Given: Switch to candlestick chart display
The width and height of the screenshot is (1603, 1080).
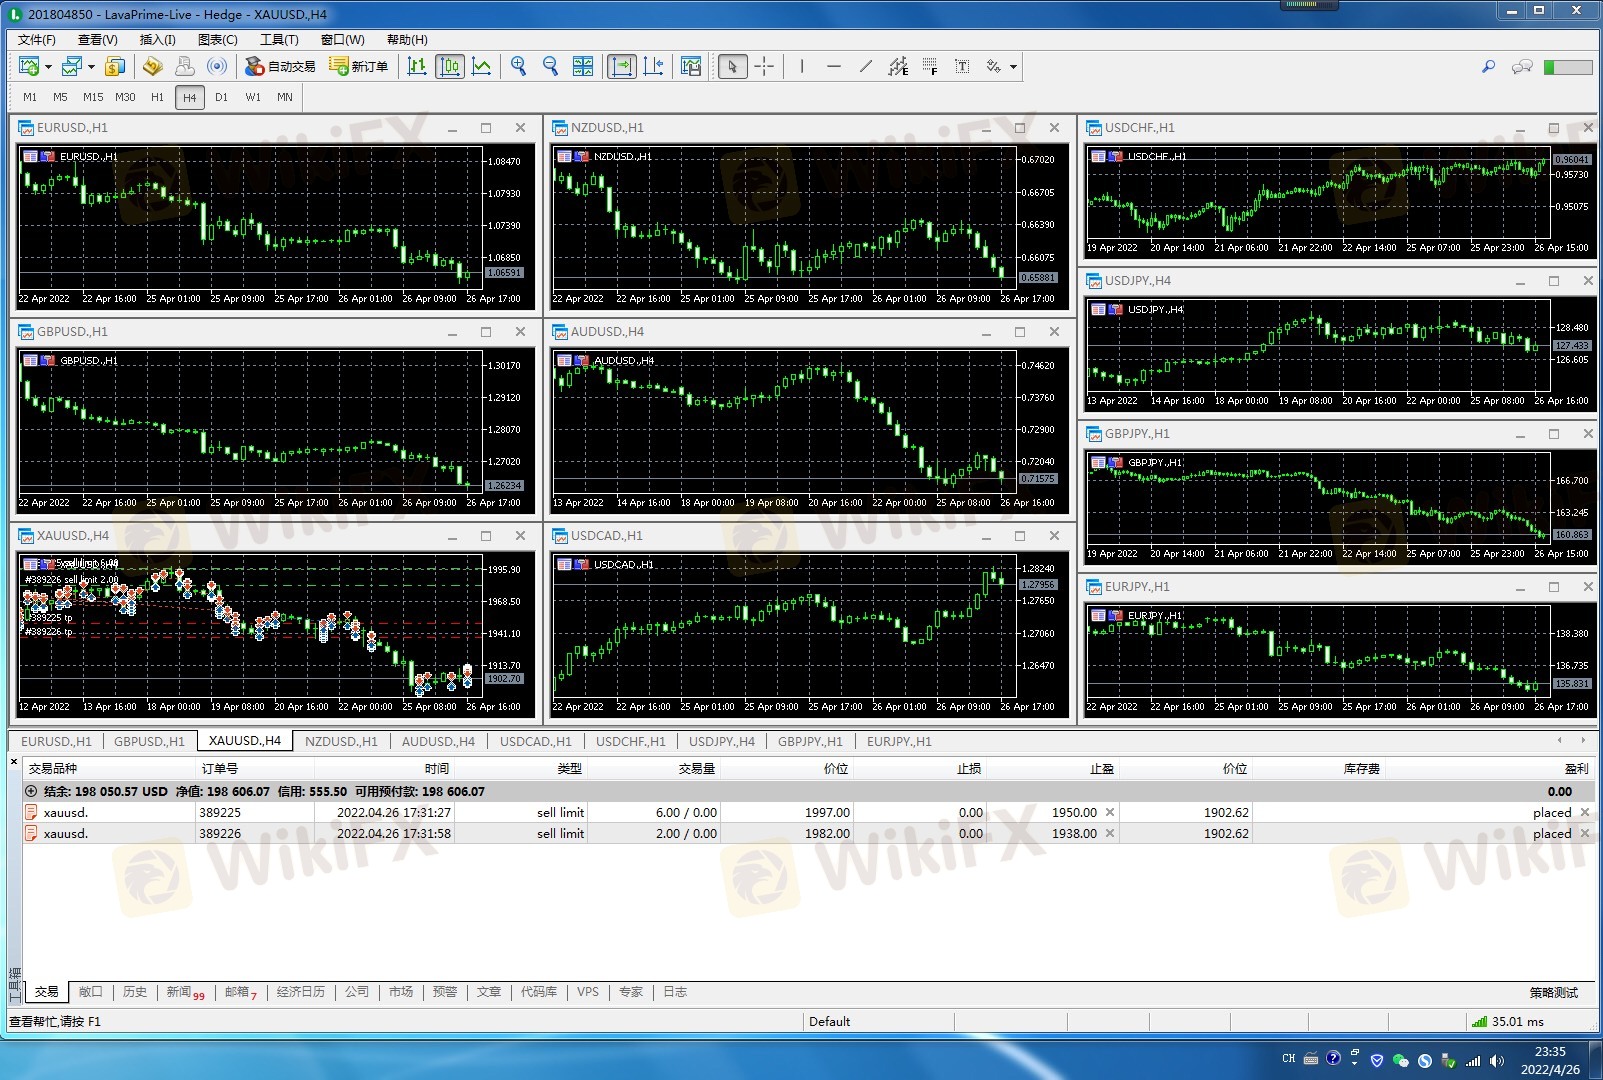Looking at the screenshot, I should (x=449, y=66).
